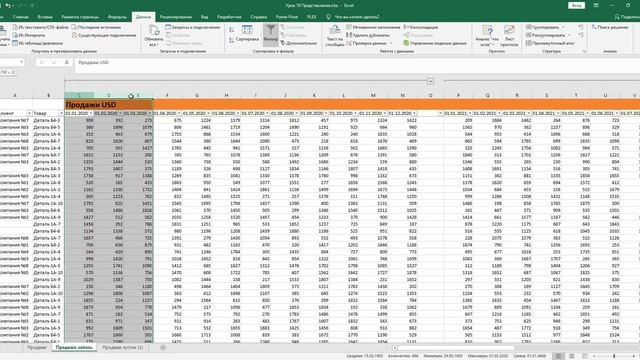Open Structure group dialog launcher
Screen dimensions: 640x360
(x=584, y=51)
